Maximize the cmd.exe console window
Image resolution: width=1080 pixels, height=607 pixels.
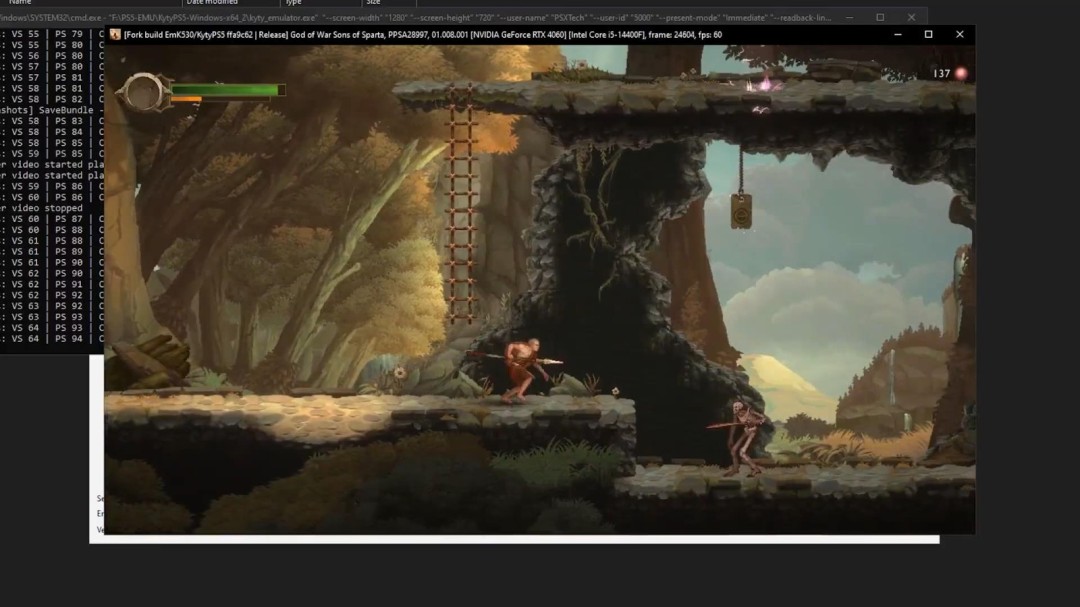[x=880, y=17]
